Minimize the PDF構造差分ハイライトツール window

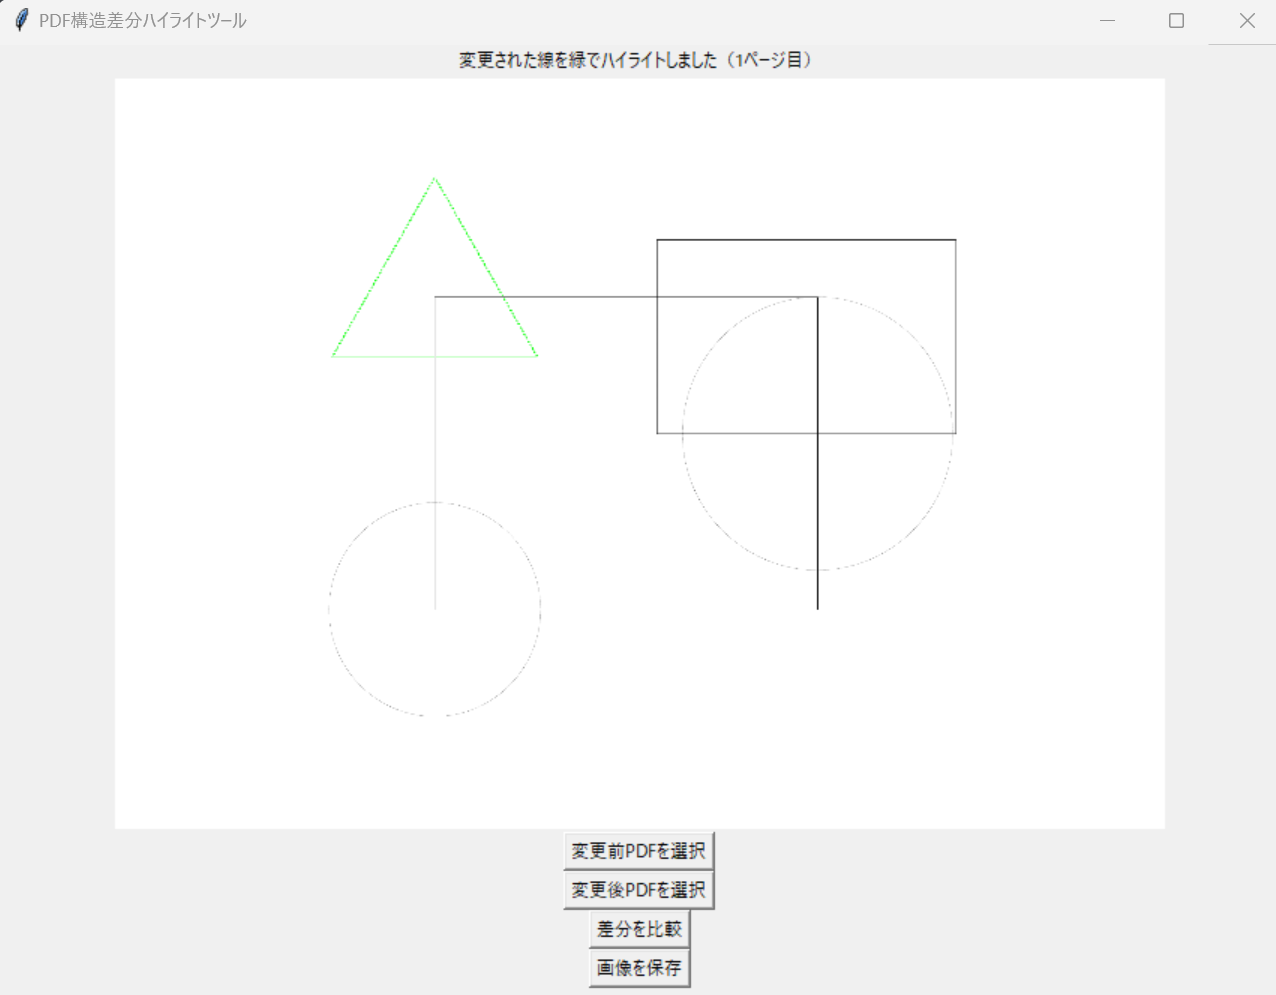[x=1107, y=20]
